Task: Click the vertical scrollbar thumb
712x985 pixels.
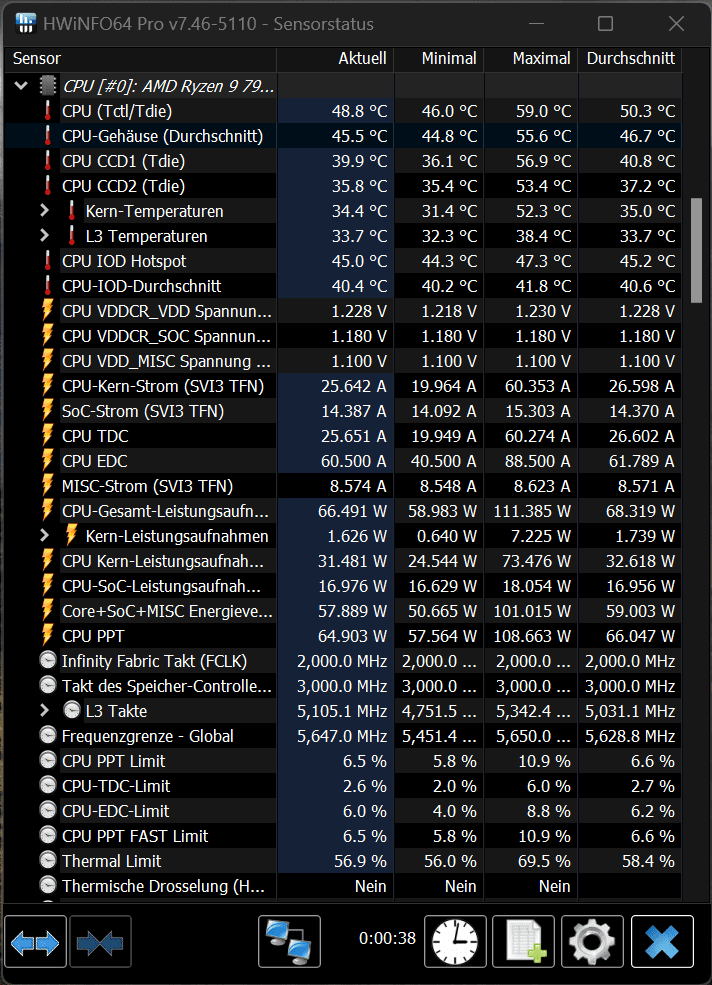Action: [x=696, y=250]
